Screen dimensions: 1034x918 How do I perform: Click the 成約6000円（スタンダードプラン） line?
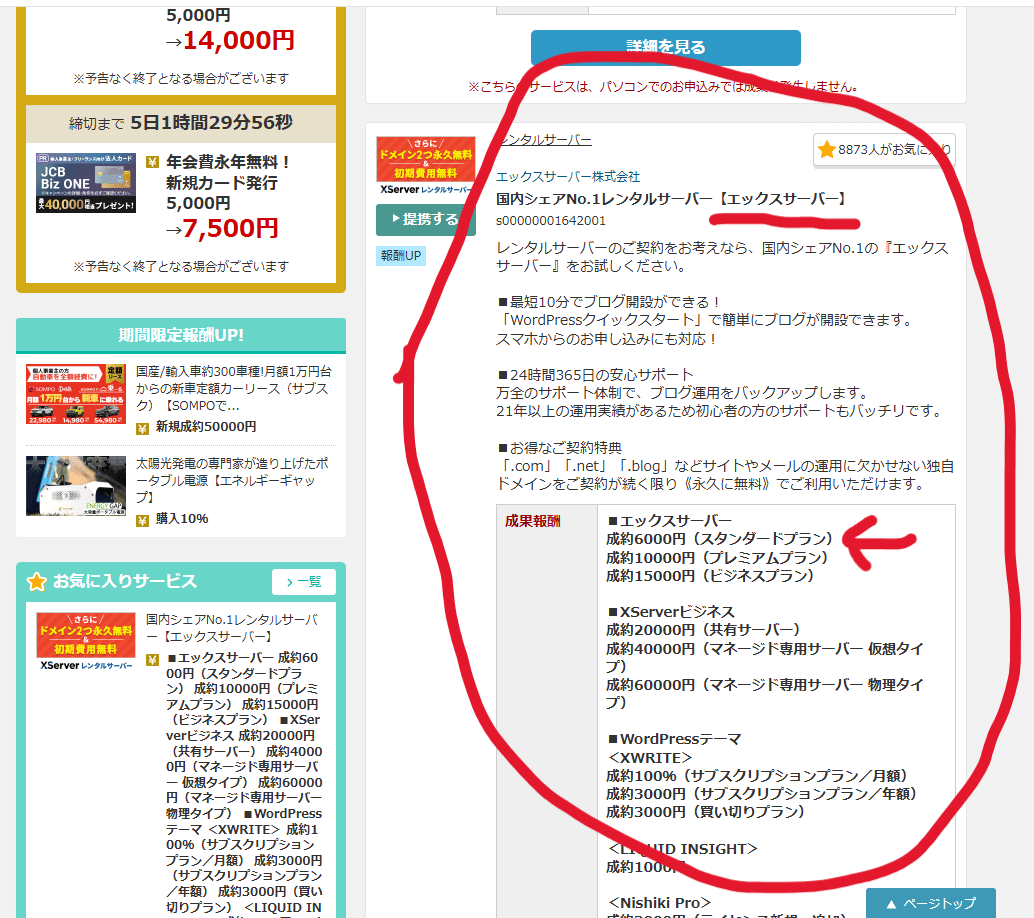[x=719, y=539]
